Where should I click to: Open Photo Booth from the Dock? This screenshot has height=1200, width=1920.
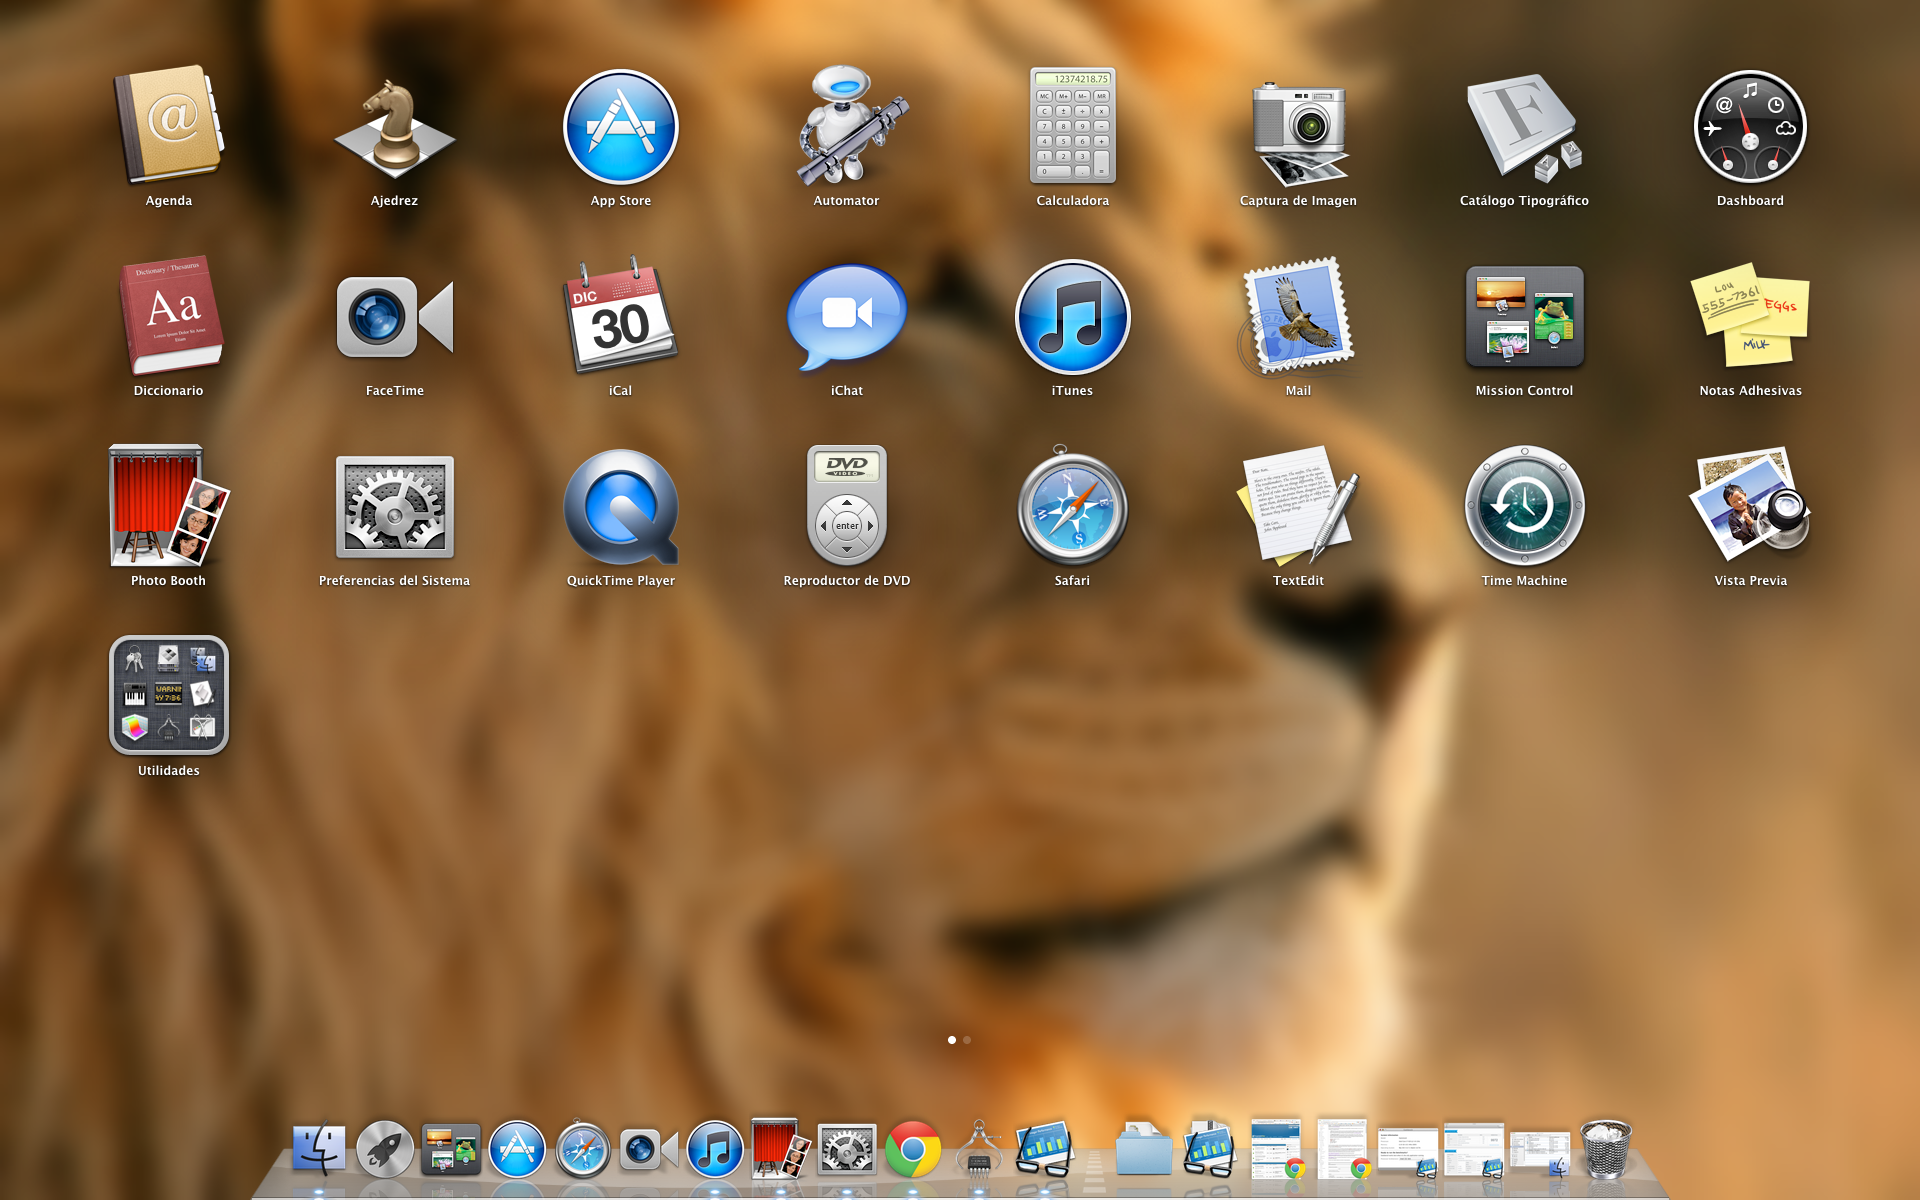point(780,1148)
